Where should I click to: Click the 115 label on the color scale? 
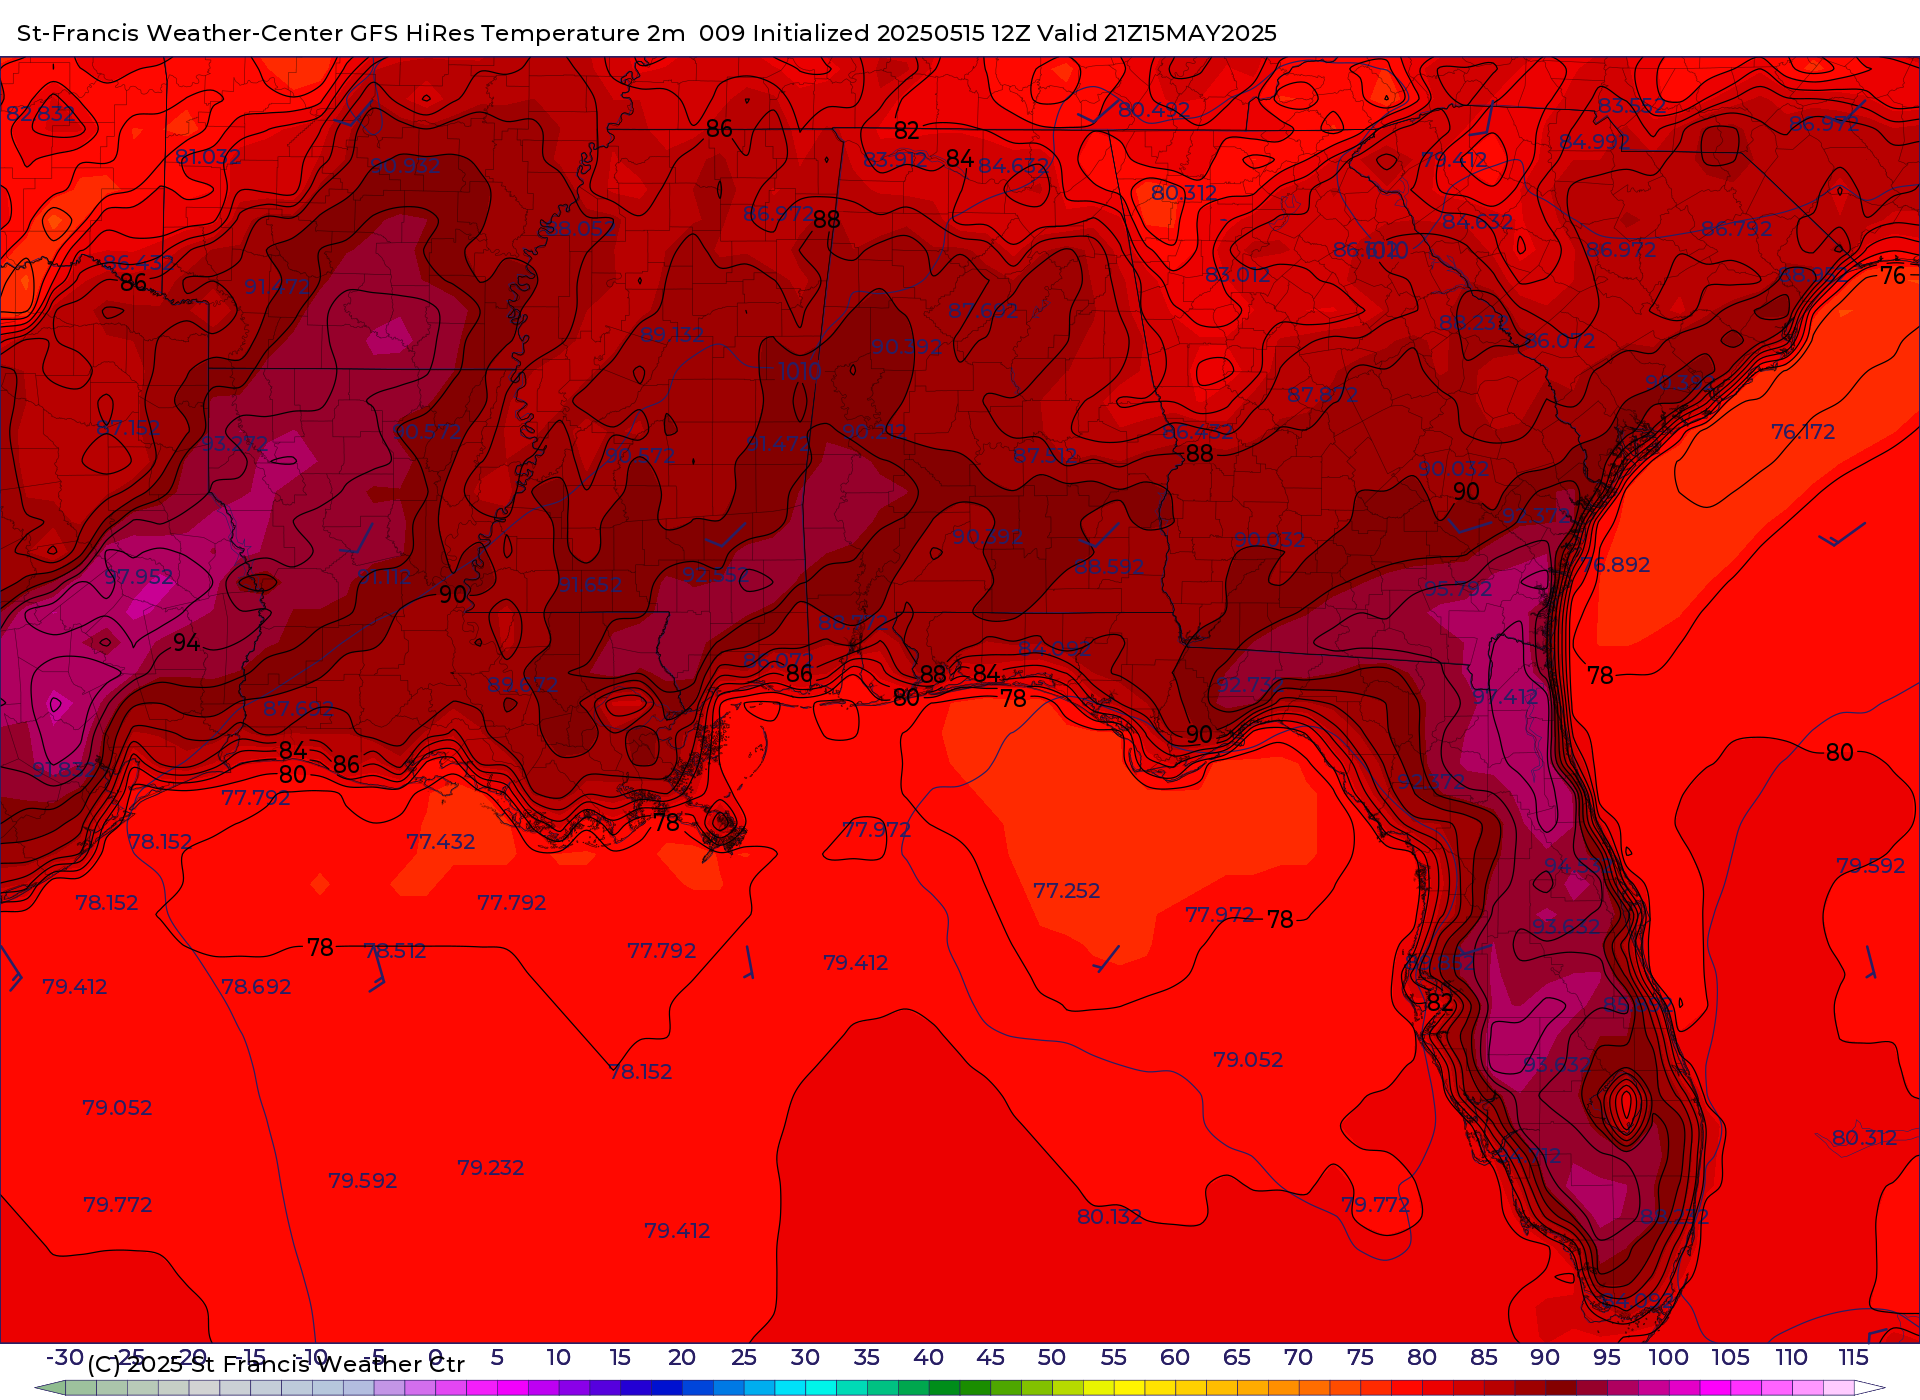(x=1854, y=1357)
